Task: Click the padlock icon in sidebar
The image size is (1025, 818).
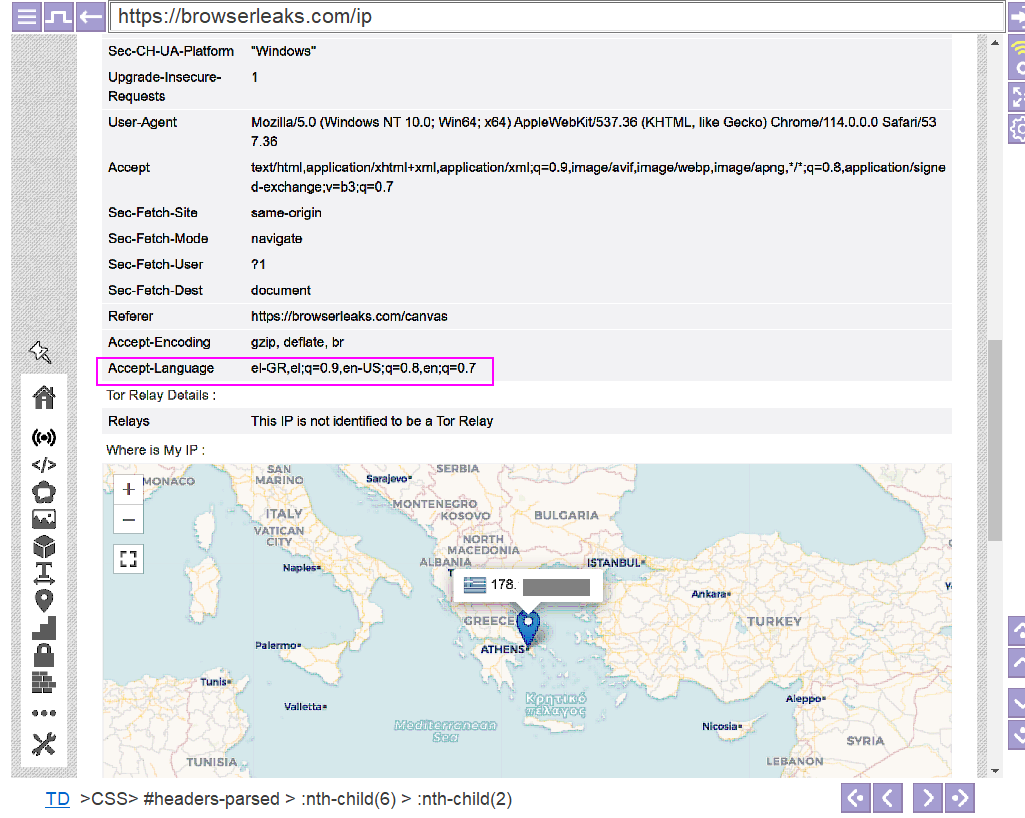Action: (44, 655)
